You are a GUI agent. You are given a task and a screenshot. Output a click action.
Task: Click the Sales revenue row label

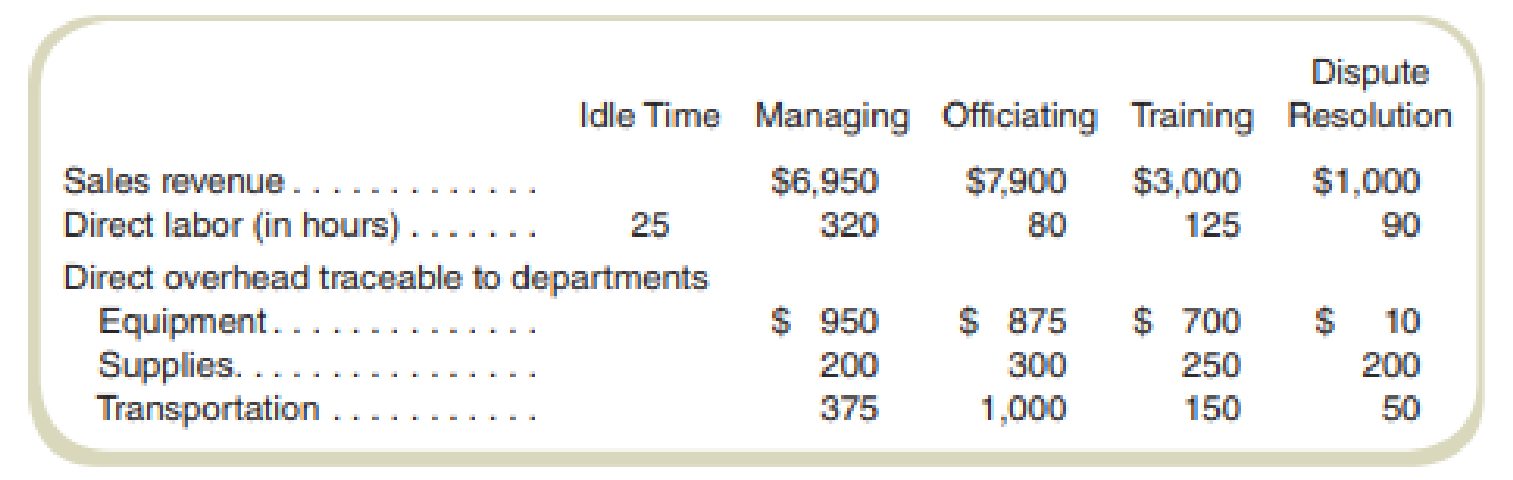(173, 182)
